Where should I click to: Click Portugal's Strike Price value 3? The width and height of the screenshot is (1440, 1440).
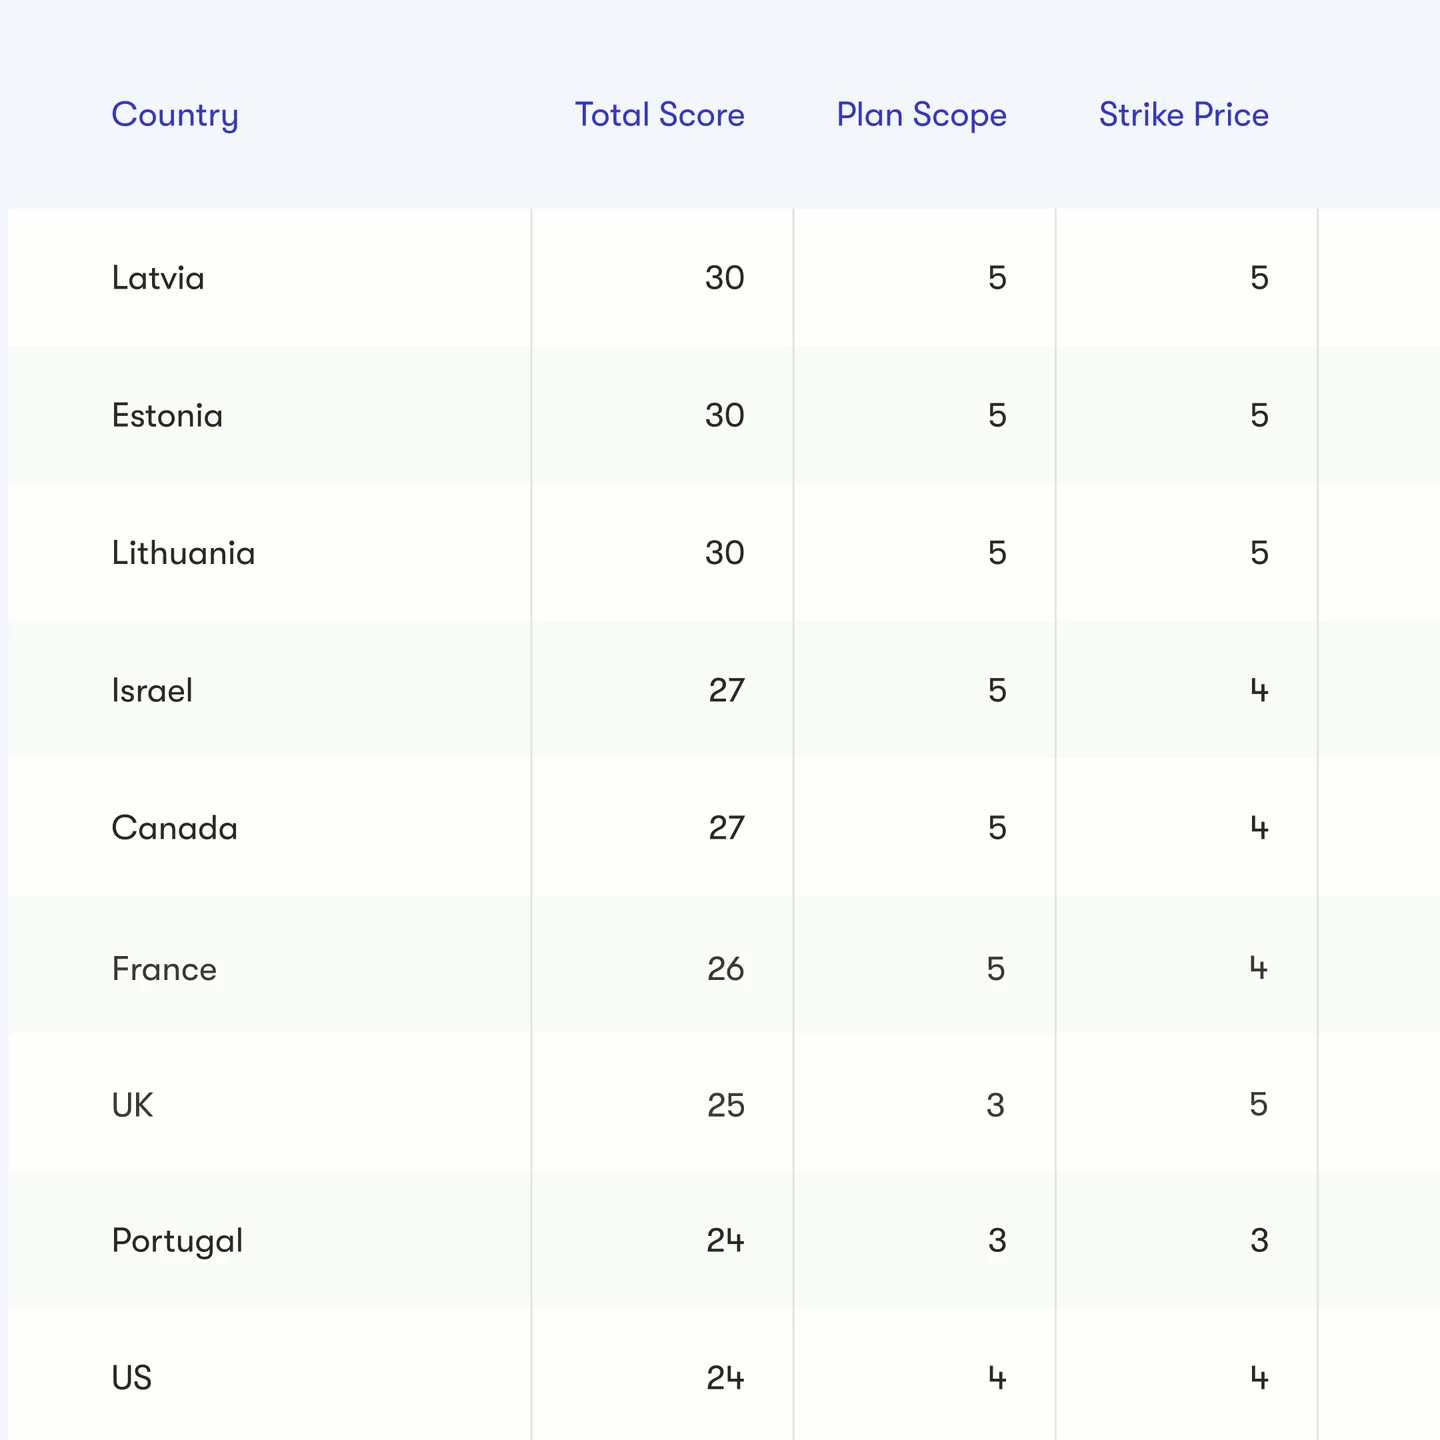pyautogui.click(x=1260, y=1241)
